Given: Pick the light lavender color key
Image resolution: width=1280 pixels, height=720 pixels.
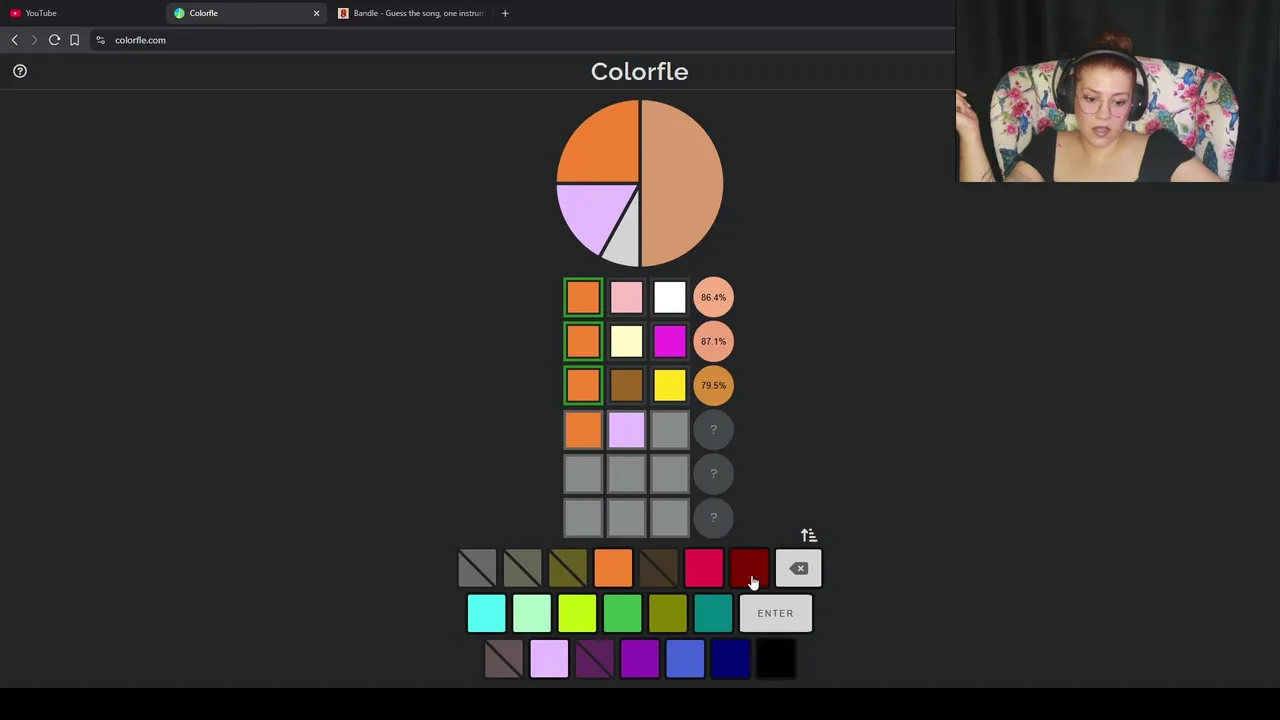Looking at the screenshot, I should point(549,659).
